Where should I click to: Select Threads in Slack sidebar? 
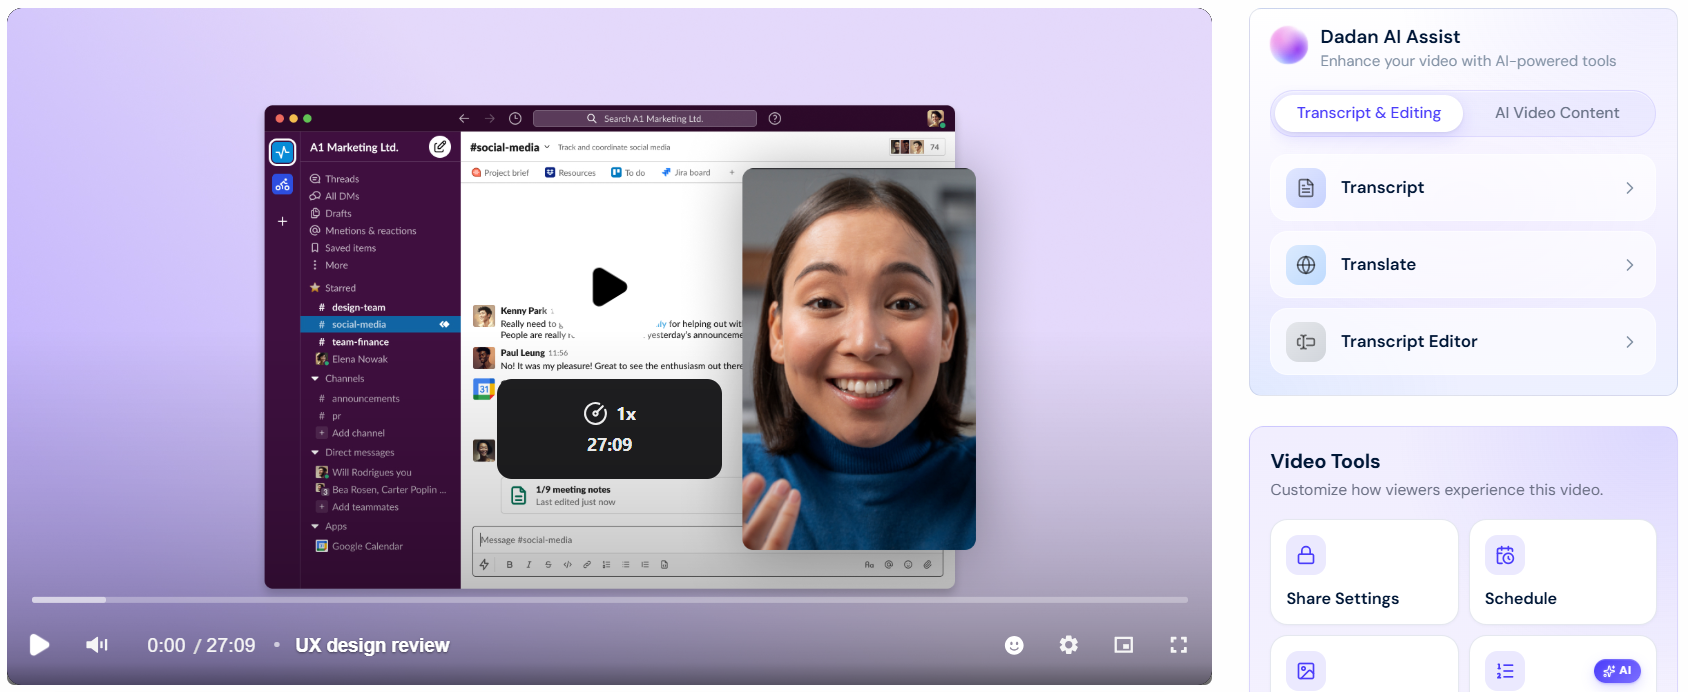click(x=342, y=179)
